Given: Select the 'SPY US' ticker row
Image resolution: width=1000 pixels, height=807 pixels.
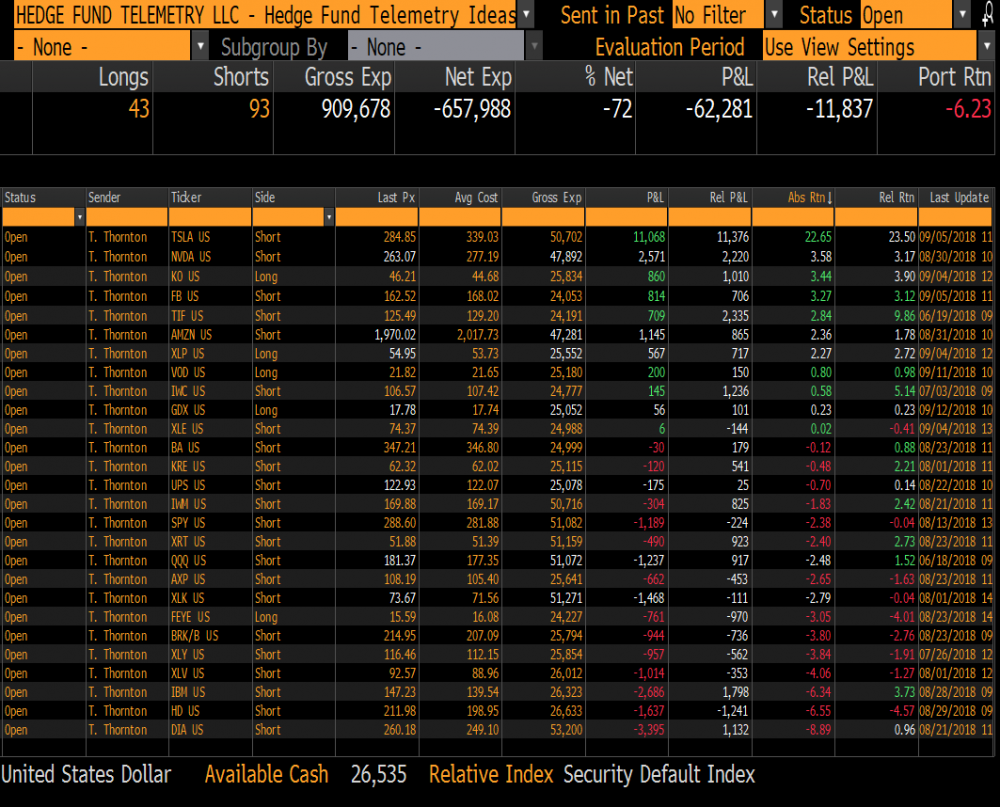Looking at the screenshot, I should [497, 522].
